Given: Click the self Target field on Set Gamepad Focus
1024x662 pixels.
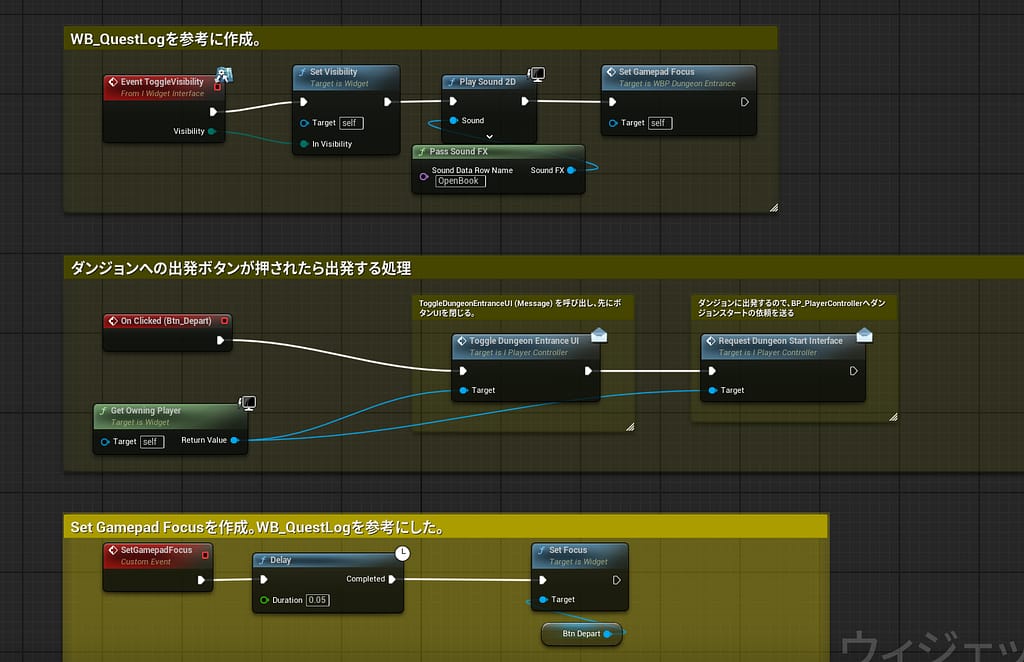Looking at the screenshot, I should 660,123.
